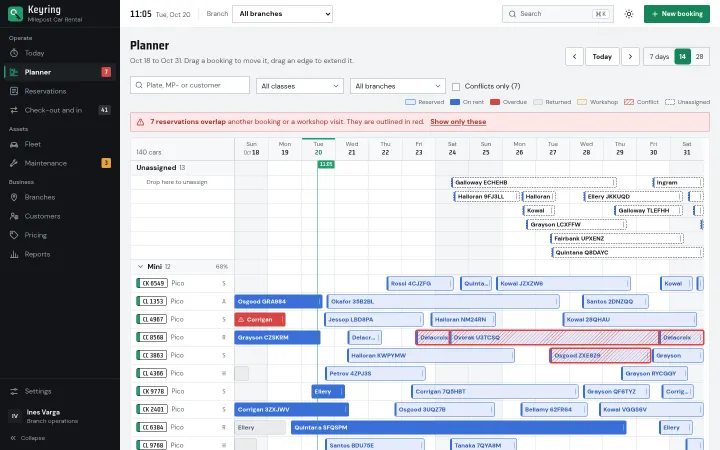Click the Tue 20 column header
The width and height of the screenshot is (720, 450).
pyautogui.click(x=318, y=148)
